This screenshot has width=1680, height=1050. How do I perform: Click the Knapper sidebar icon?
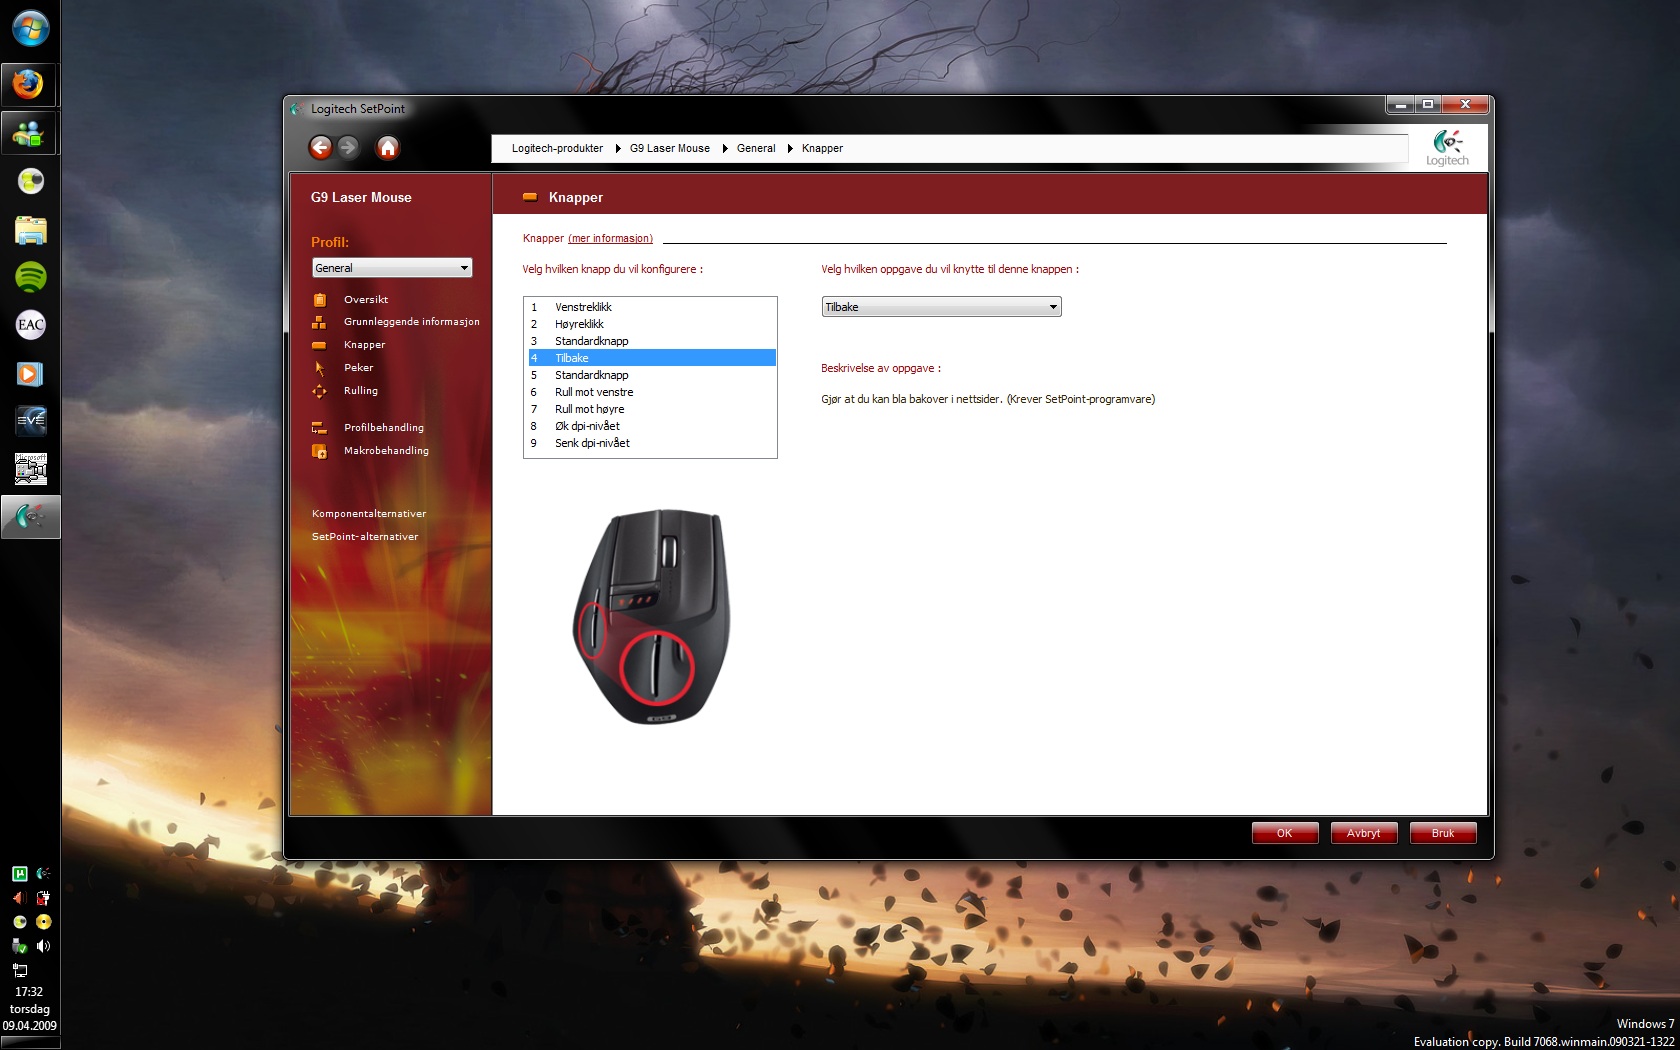pyautogui.click(x=319, y=345)
